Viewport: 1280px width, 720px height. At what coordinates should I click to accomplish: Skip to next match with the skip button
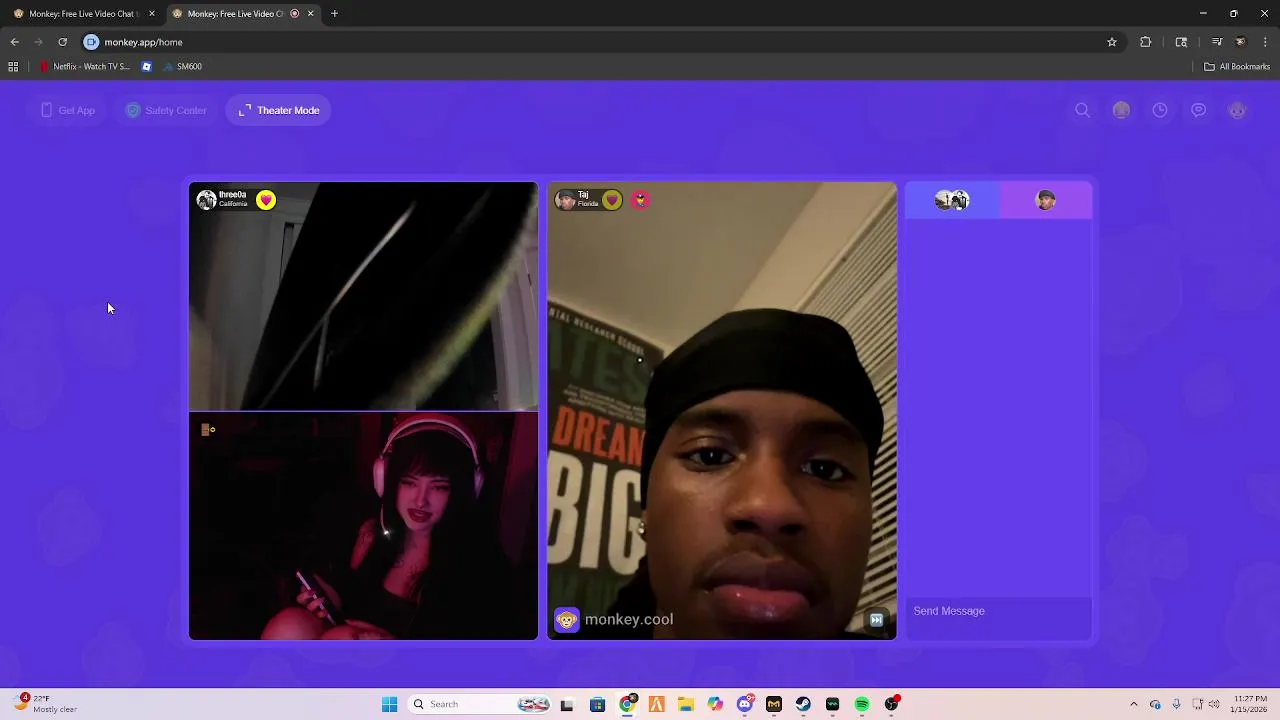(876, 620)
